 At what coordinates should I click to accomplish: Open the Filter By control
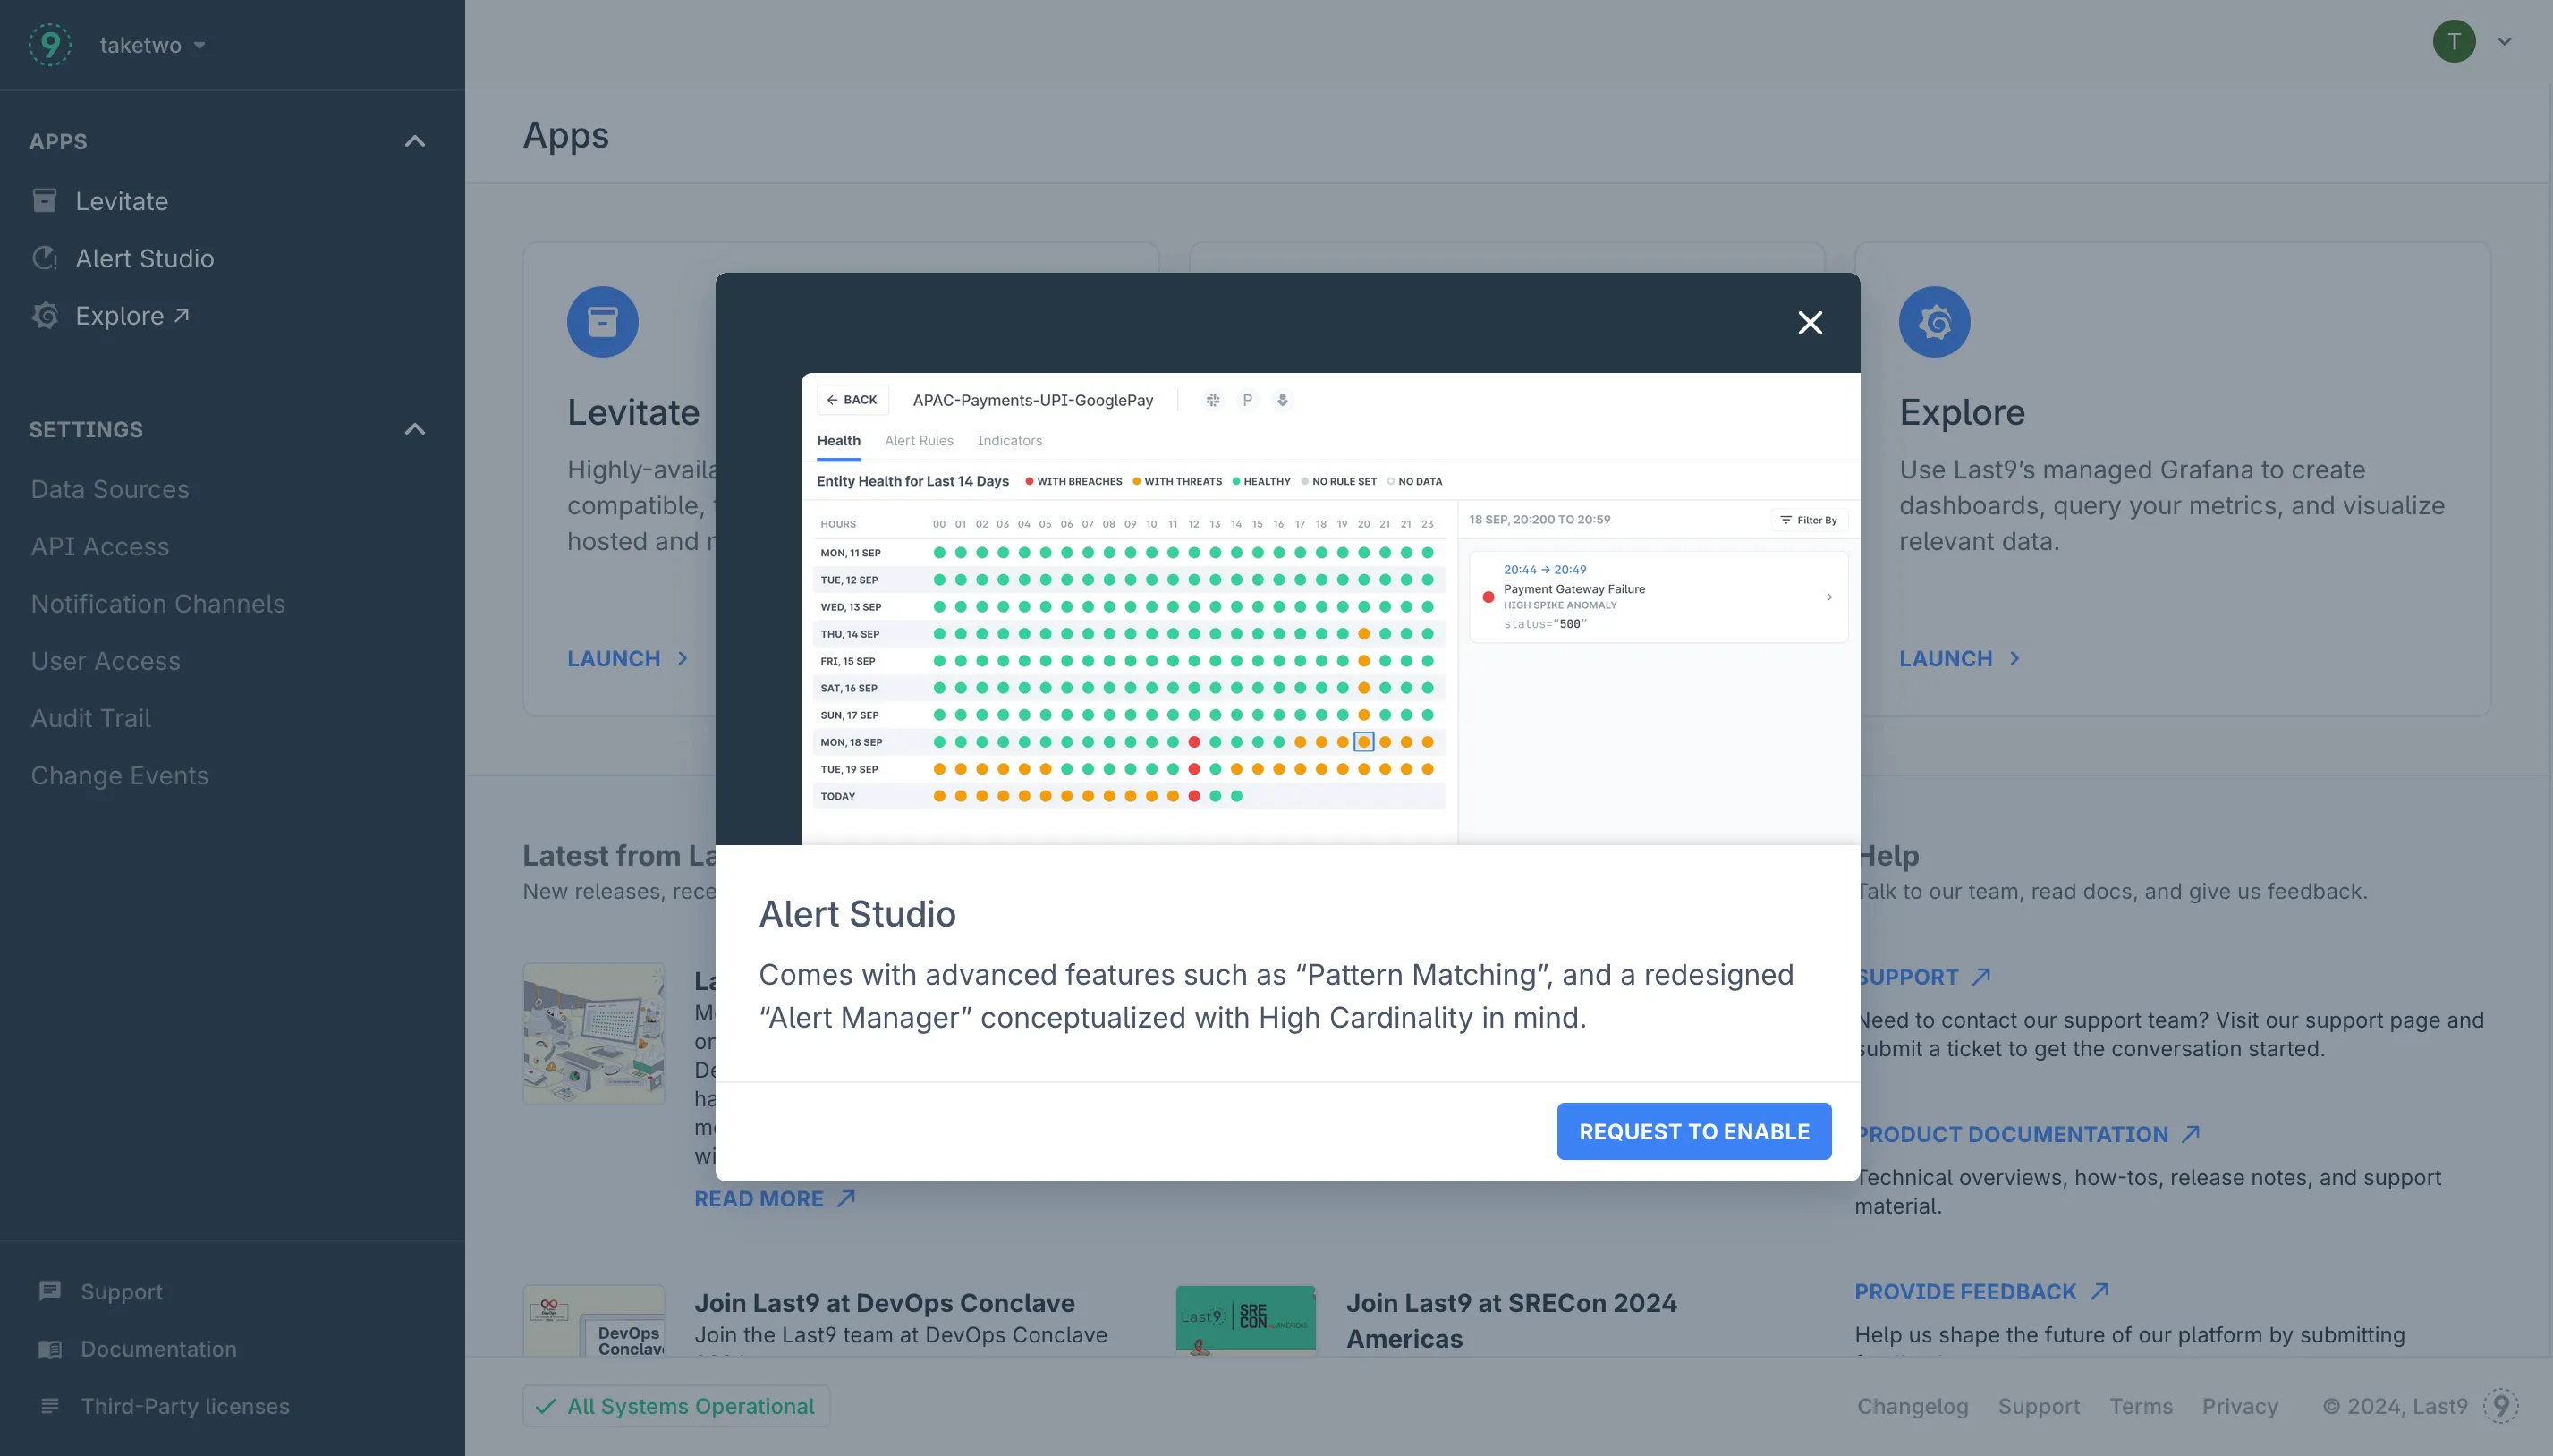1808,520
